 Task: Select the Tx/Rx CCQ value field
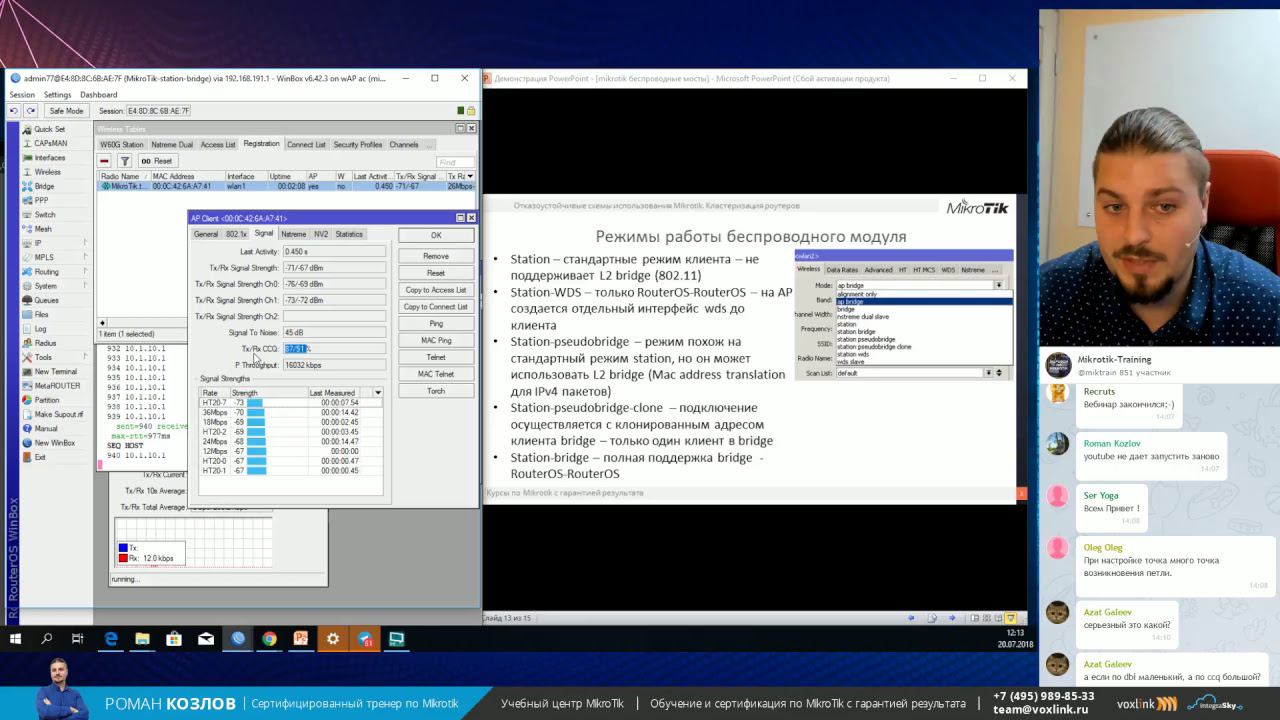click(334, 349)
